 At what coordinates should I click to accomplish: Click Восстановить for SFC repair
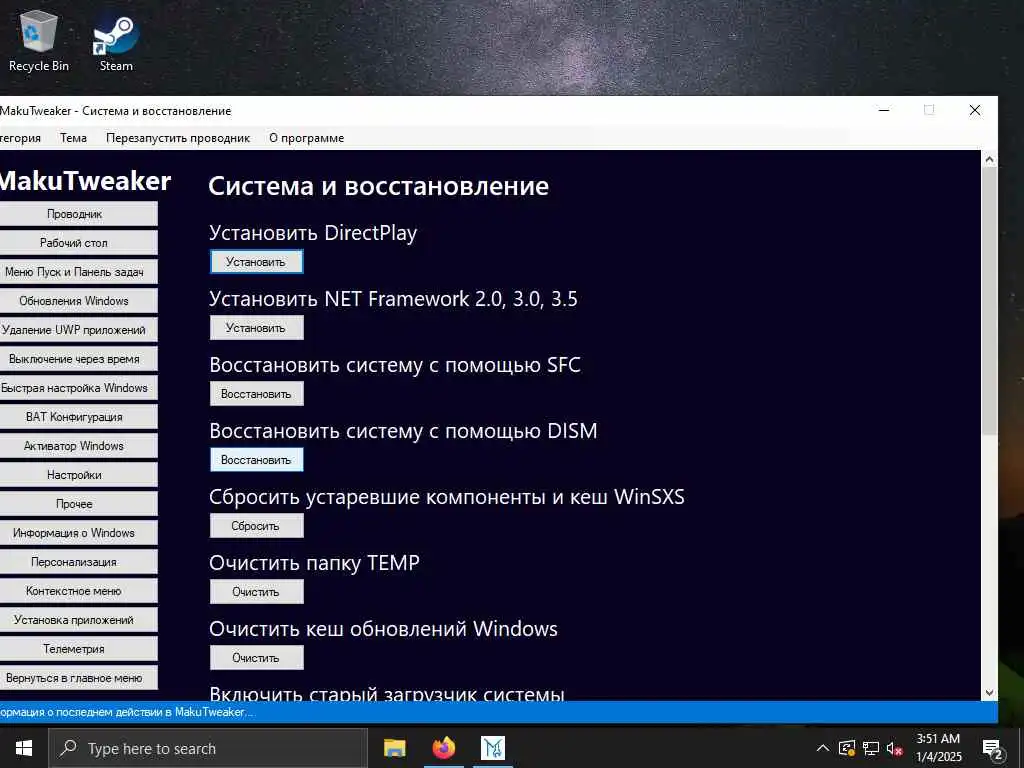(x=256, y=394)
